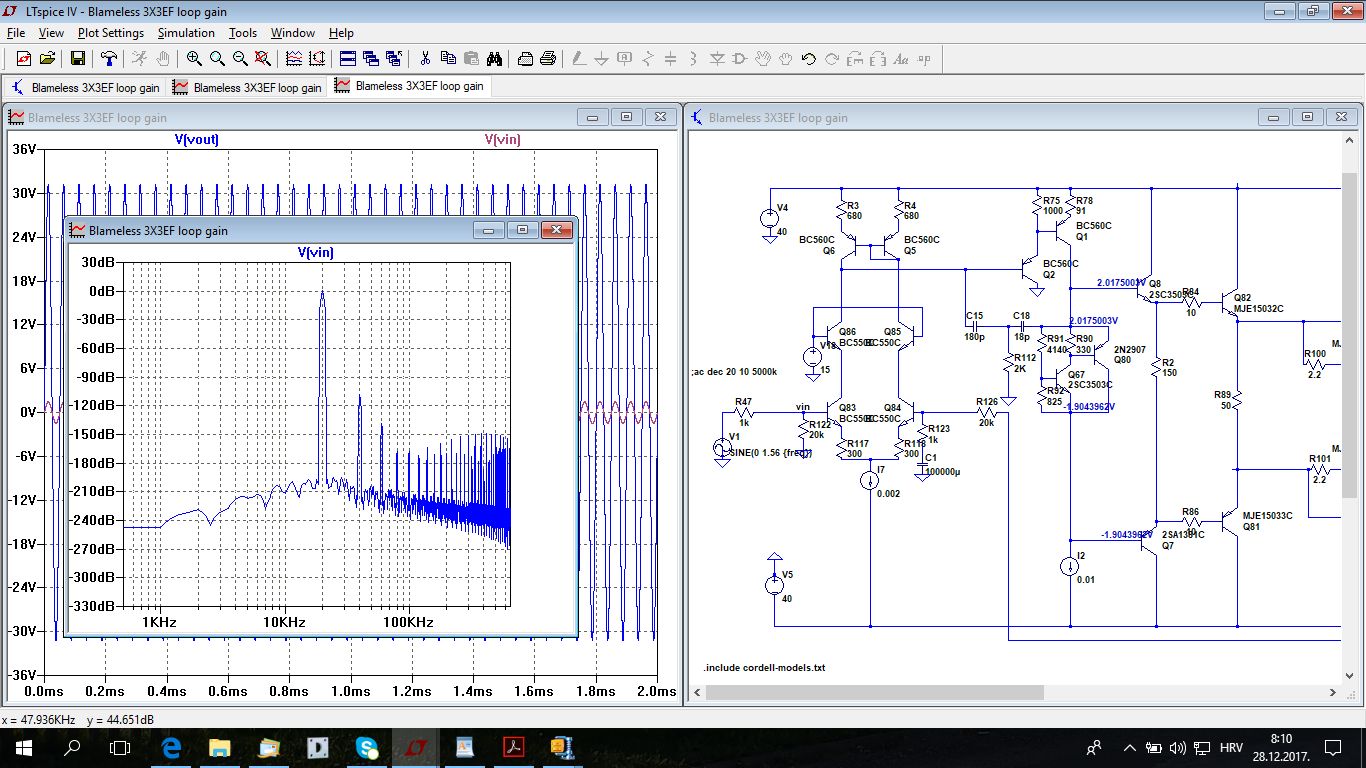Select the Component gate-symbol tool
The width and height of the screenshot is (1366, 768).
coord(740,59)
